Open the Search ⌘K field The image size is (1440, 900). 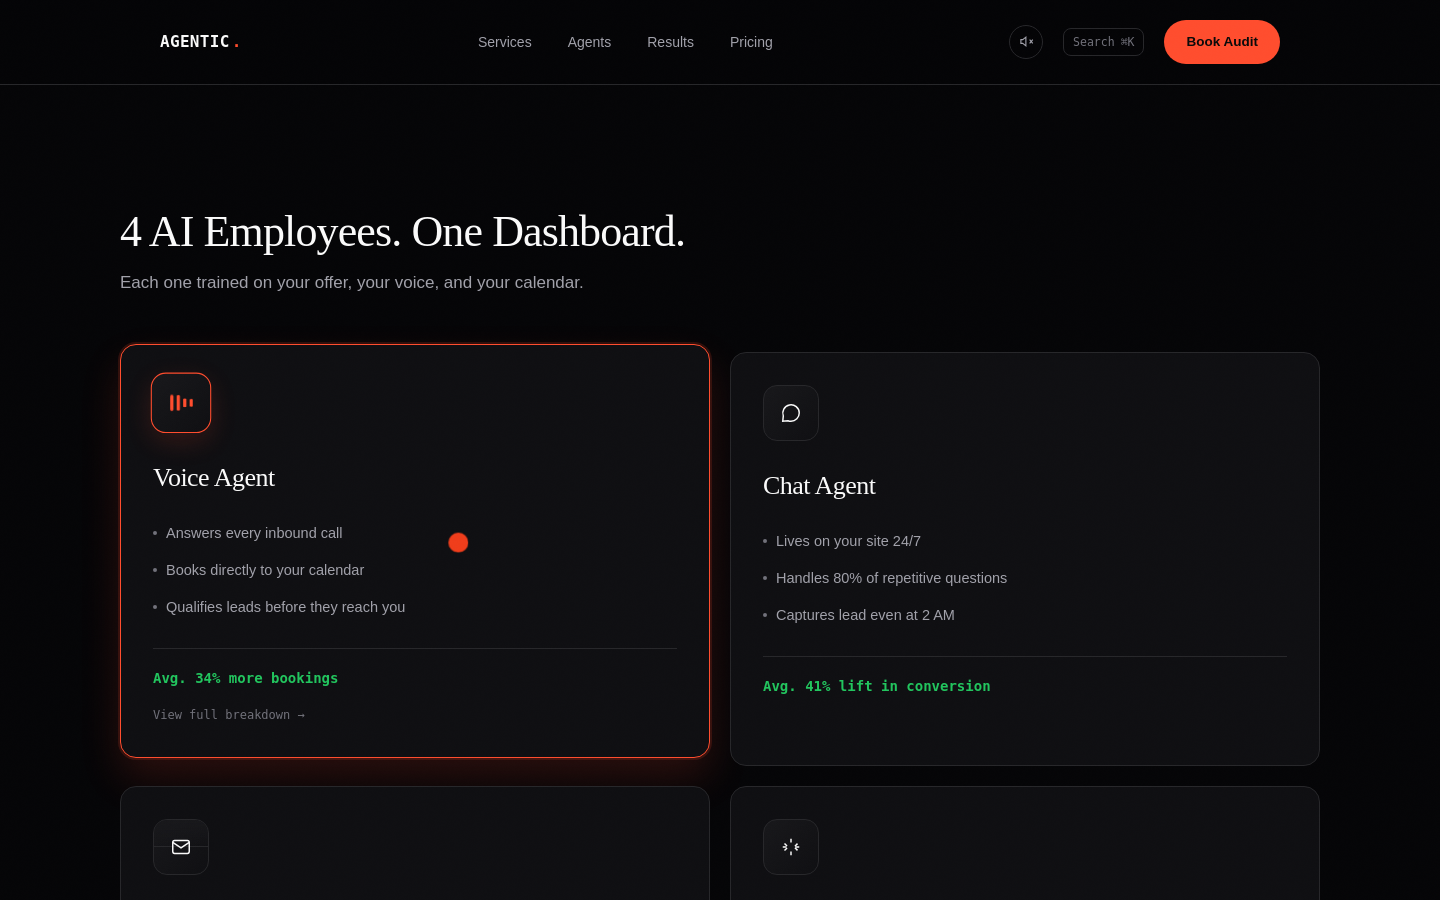1103,42
